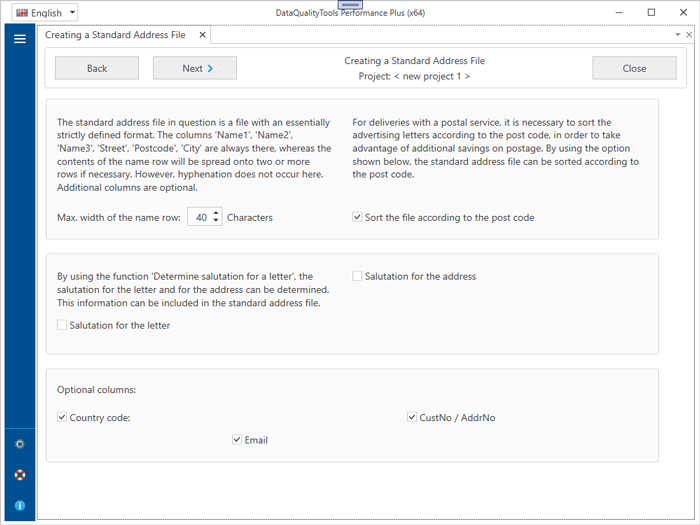
Task: Click the Close button
Action: [634, 68]
